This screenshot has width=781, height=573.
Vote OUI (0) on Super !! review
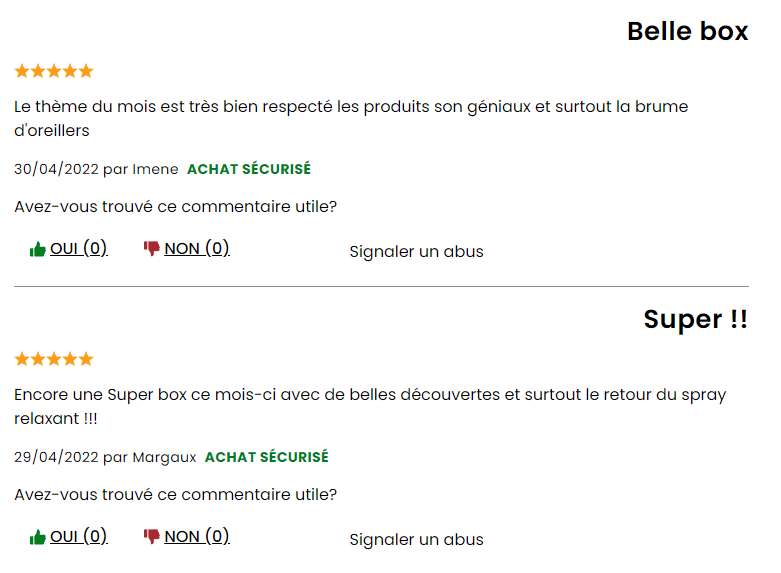pyautogui.click(x=79, y=536)
